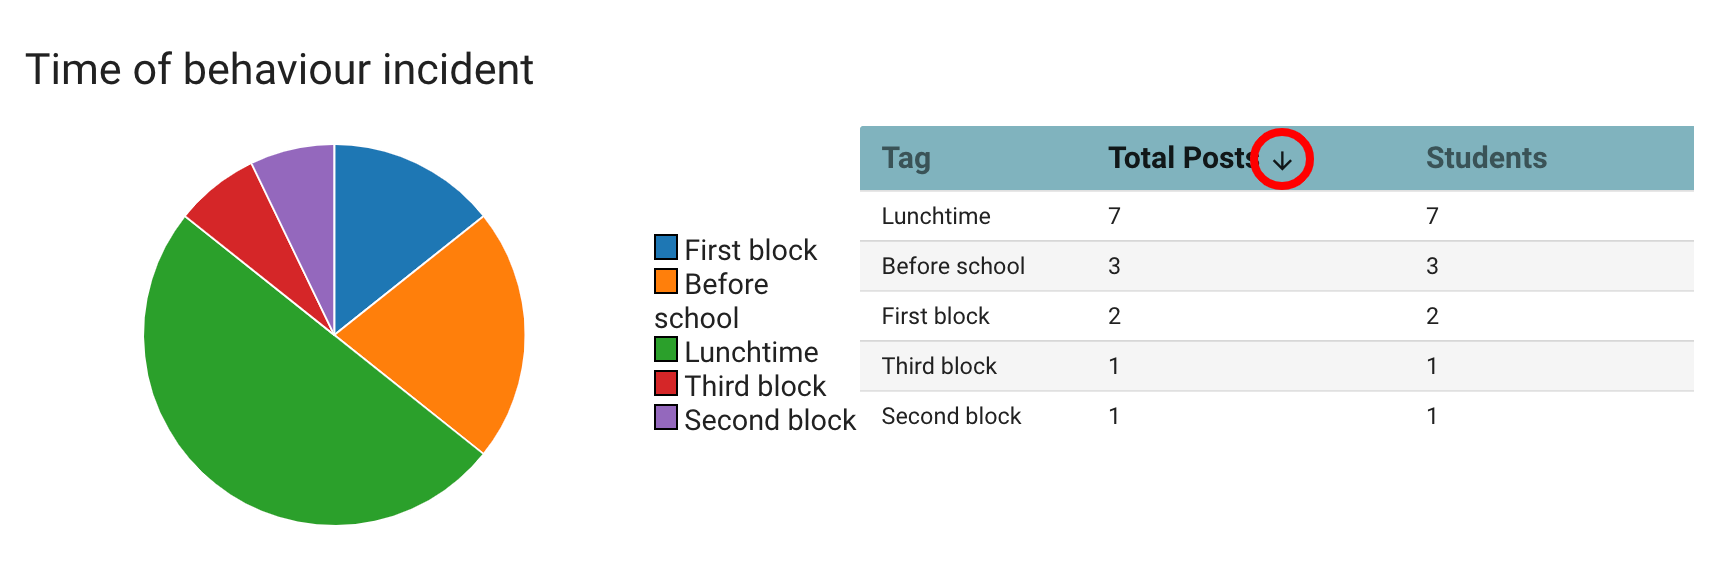The height and width of the screenshot is (568, 1718).
Task: Click the Third block table row tag
Action: point(939,366)
